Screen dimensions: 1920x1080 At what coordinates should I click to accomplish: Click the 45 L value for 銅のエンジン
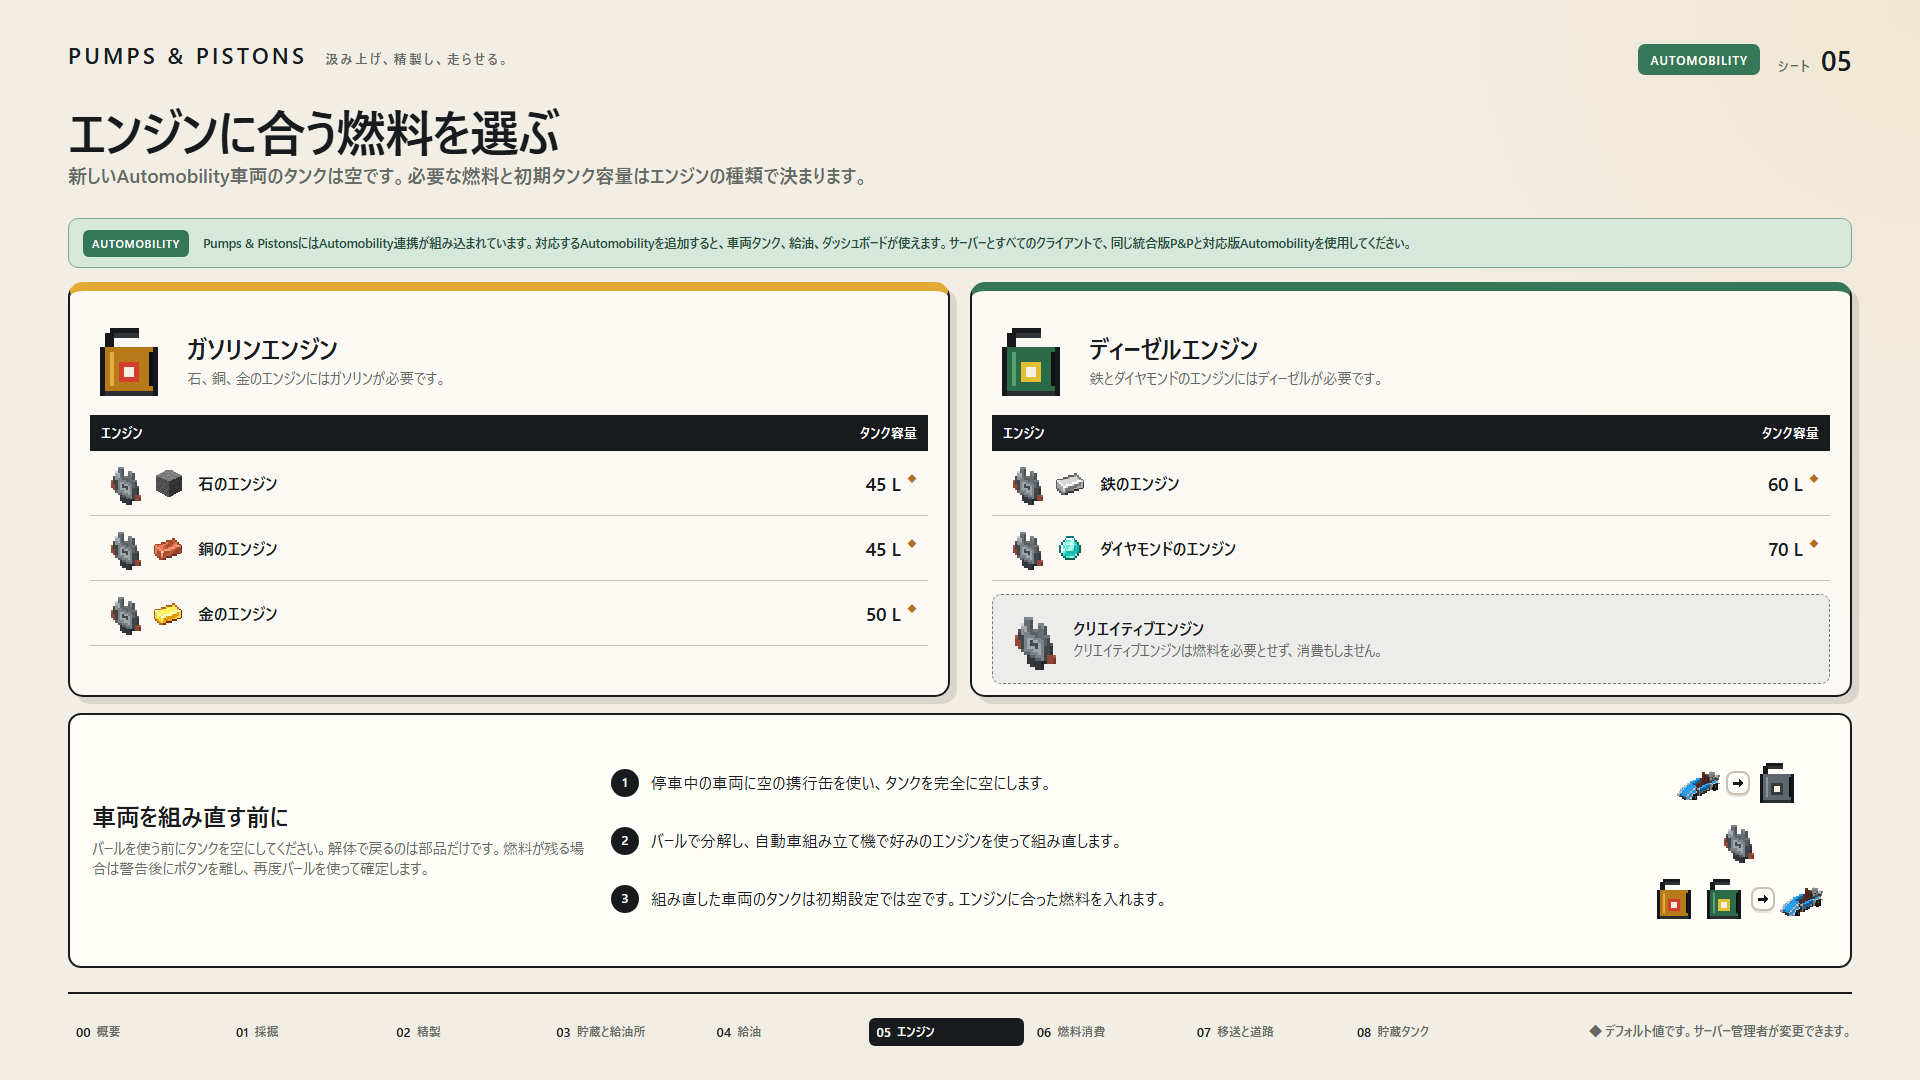(883, 550)
